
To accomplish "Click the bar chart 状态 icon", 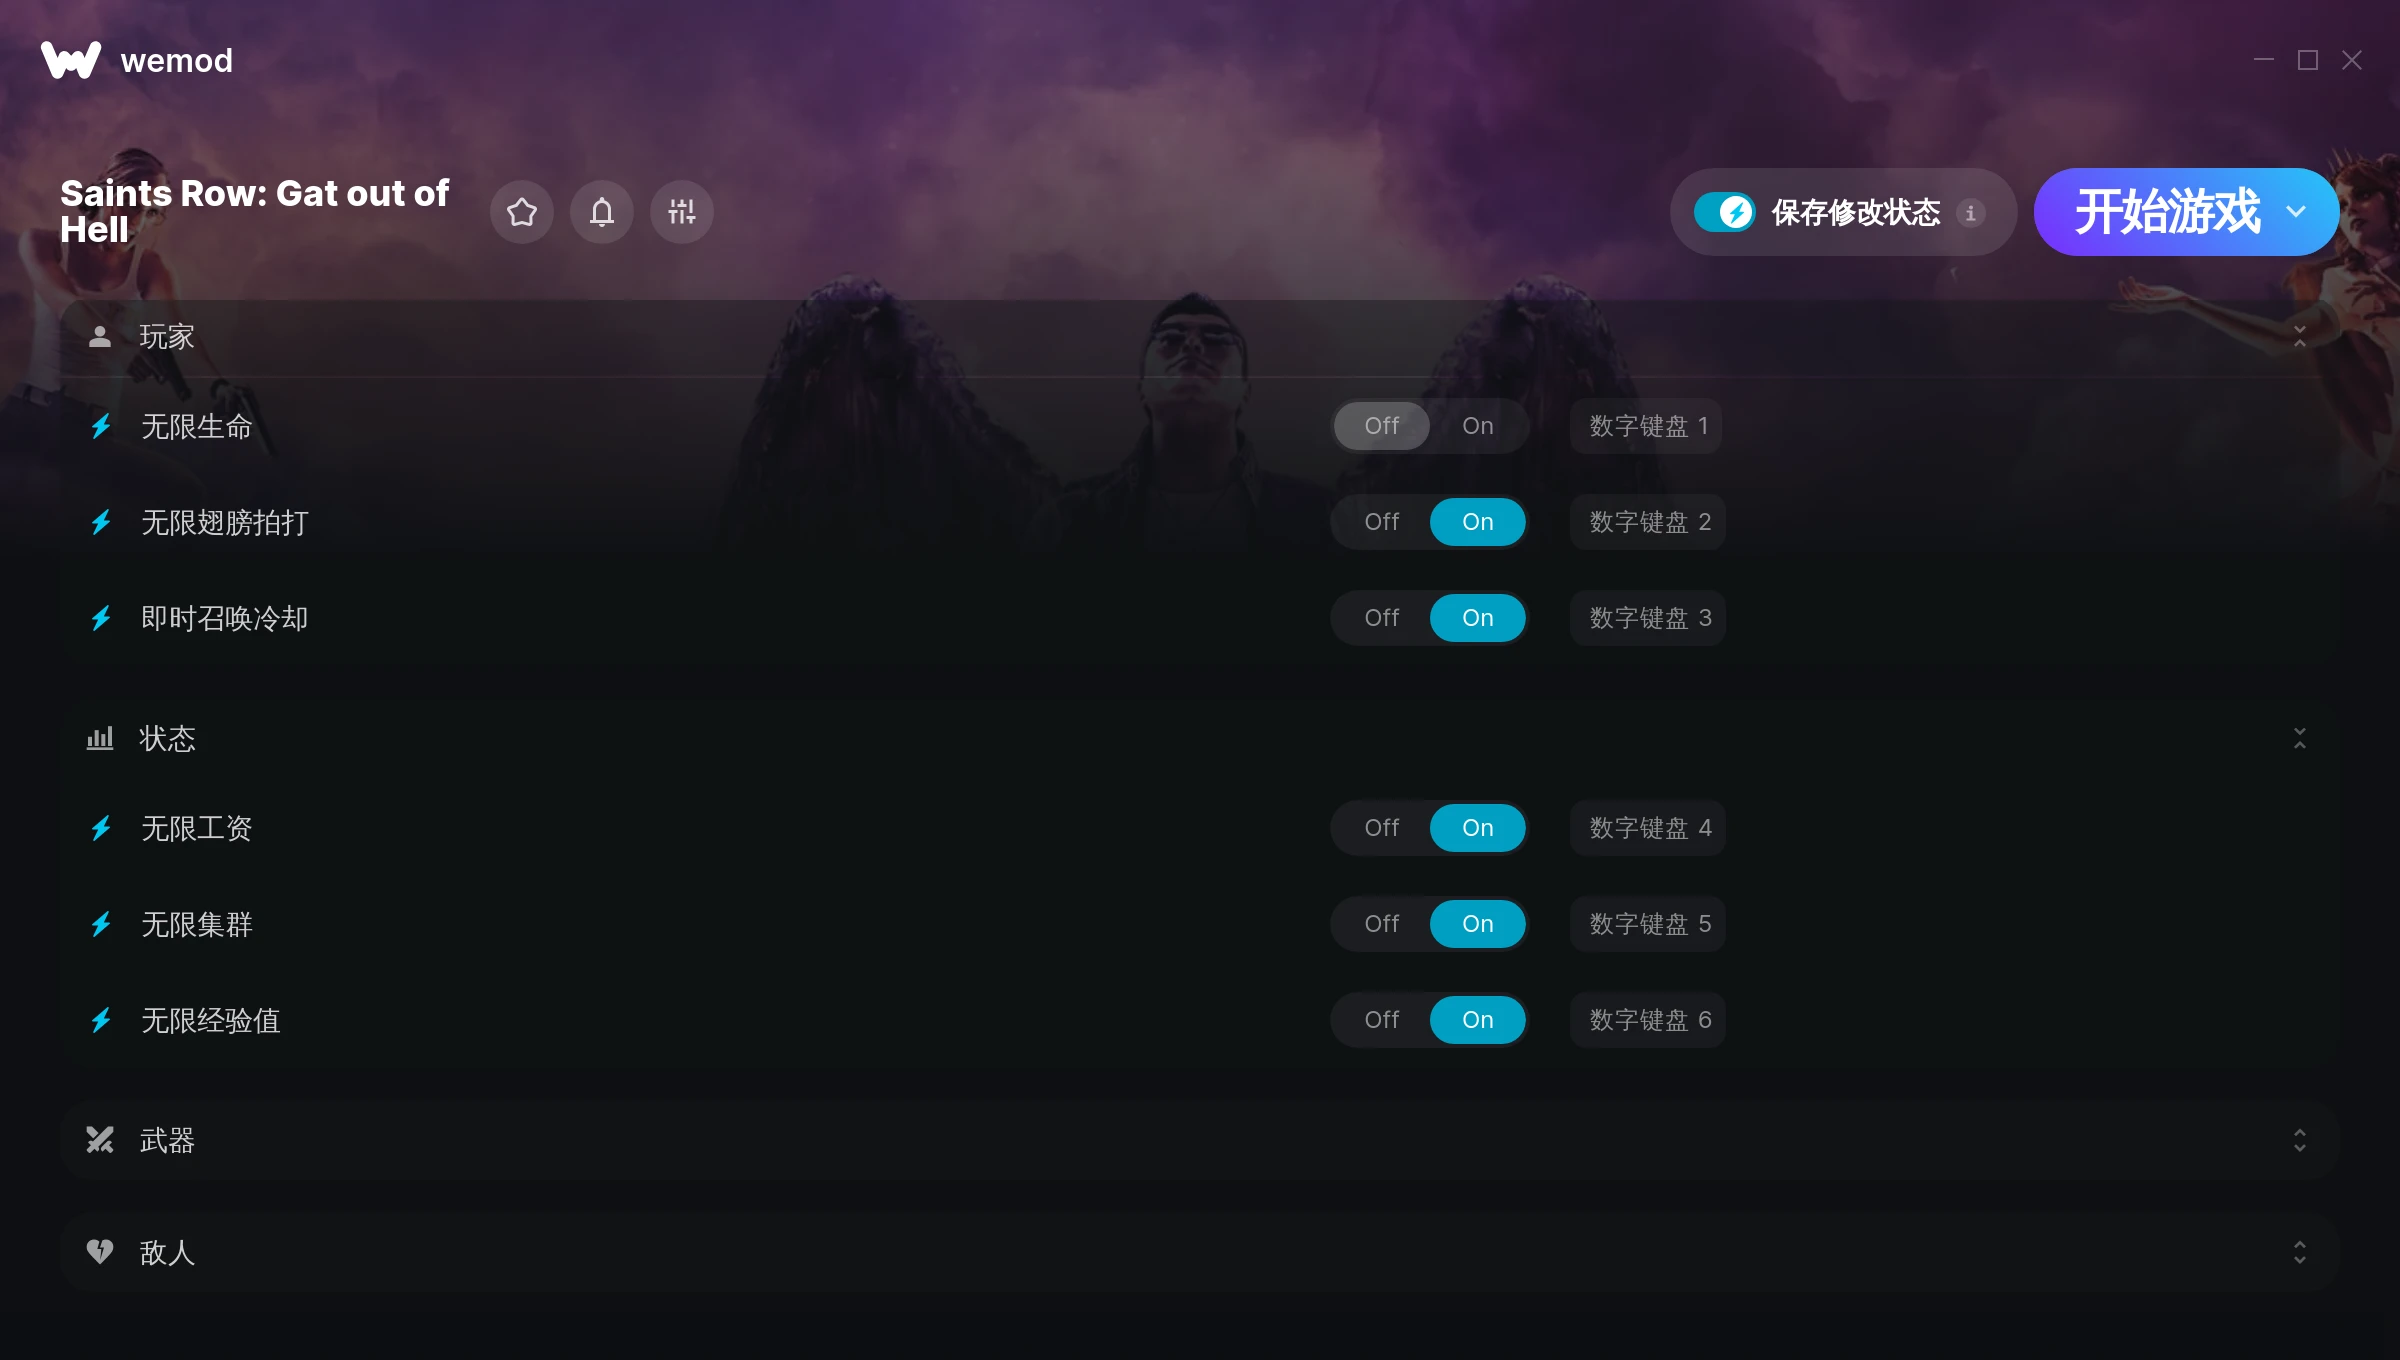I will pos(100,738).
